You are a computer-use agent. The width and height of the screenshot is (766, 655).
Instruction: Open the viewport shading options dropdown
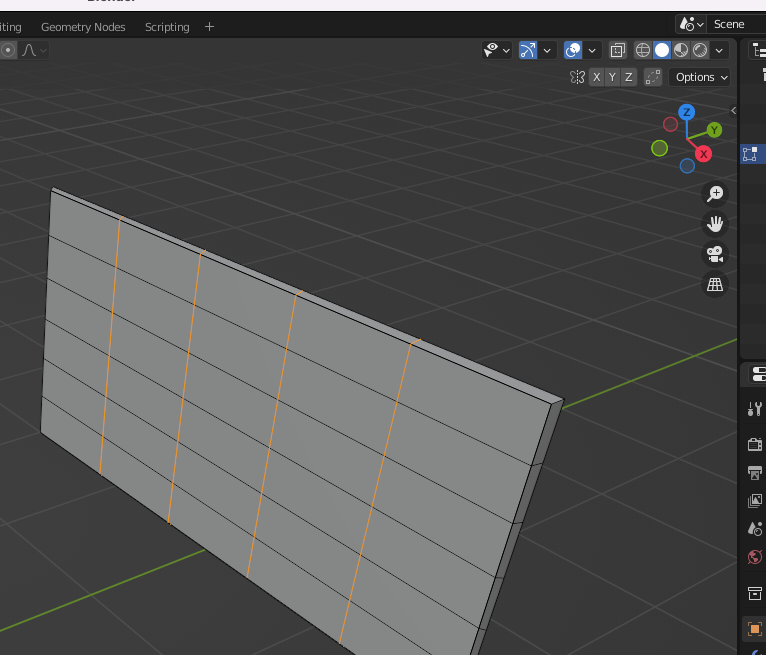[x=719, y=50]
